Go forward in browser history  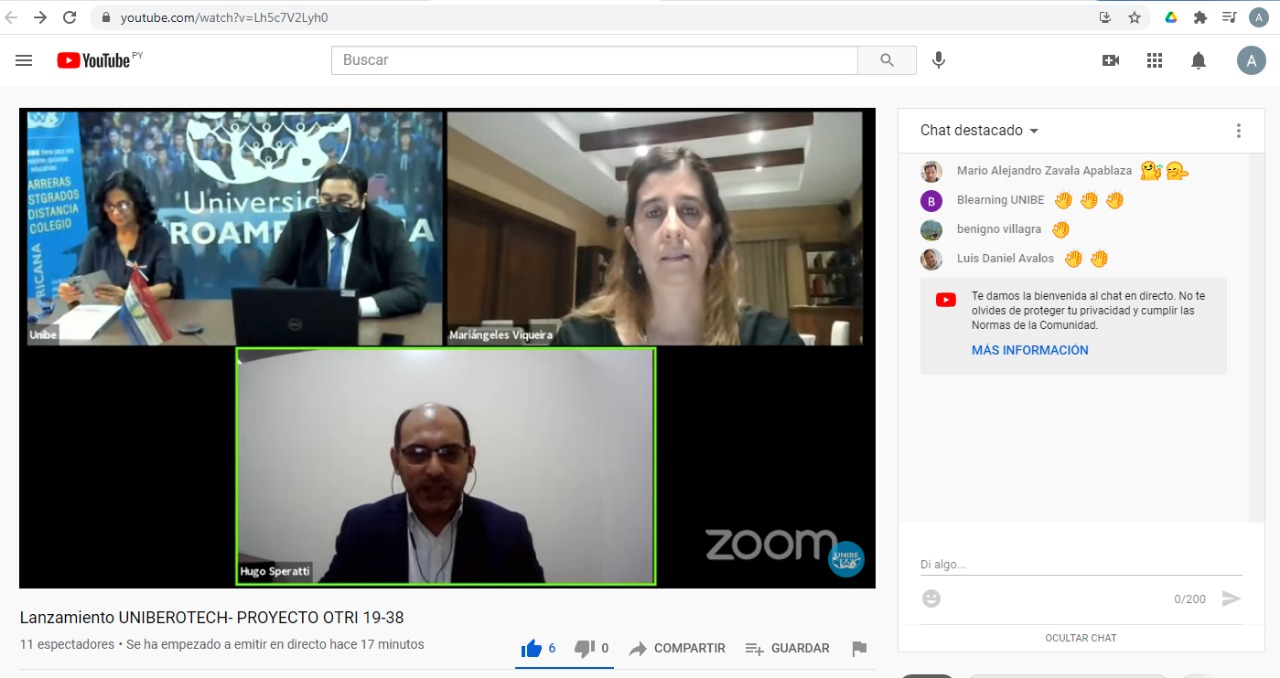(x=40, y=17)
